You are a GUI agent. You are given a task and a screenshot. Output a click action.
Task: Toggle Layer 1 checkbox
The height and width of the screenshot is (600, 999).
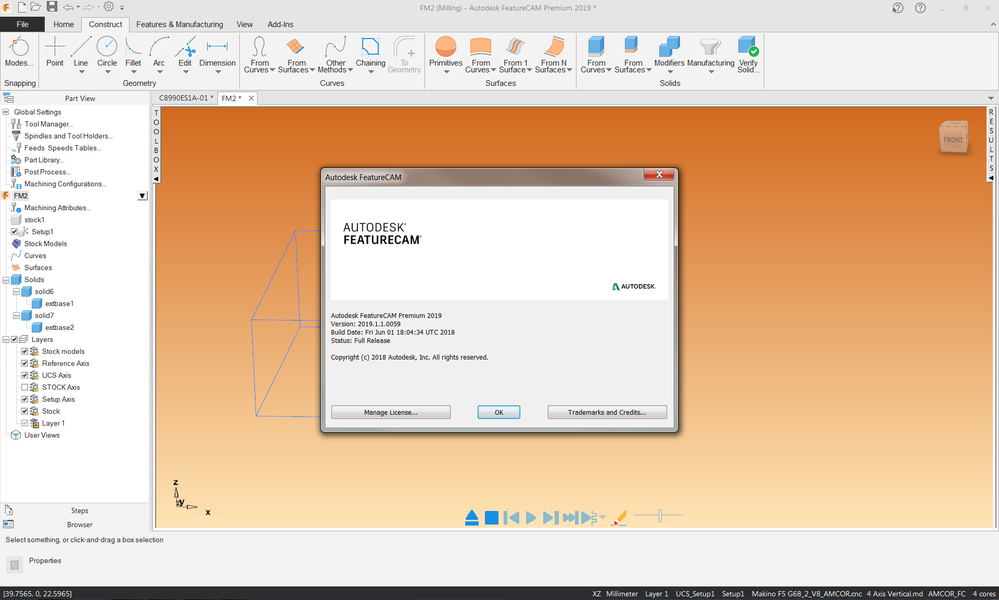[25, 424]
